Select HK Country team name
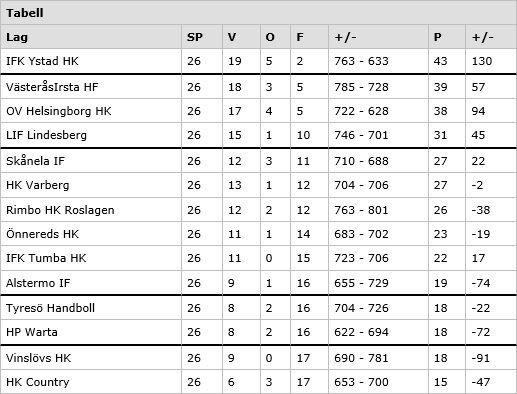The width and height of the screenshot is (517, 394). [38, 382]
